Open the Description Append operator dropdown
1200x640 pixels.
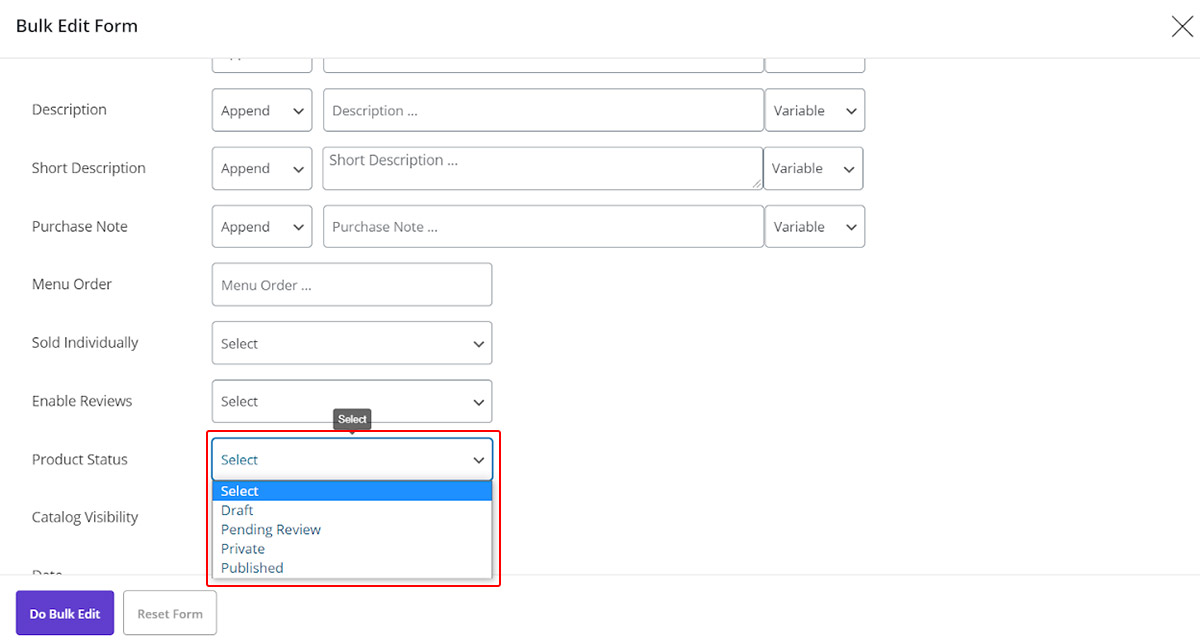(262, 111)
